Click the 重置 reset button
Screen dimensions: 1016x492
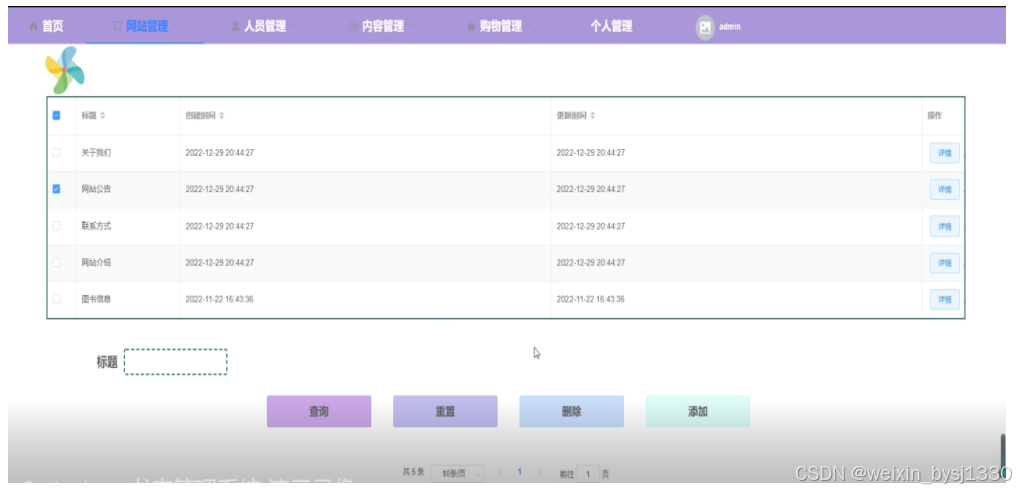(x=445, y=412)
